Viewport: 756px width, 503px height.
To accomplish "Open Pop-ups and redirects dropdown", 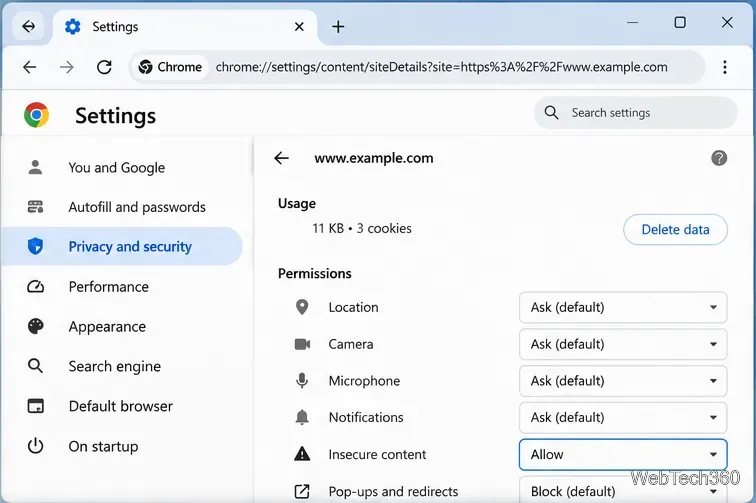I will pyautogui.click(x=623, y=490).
